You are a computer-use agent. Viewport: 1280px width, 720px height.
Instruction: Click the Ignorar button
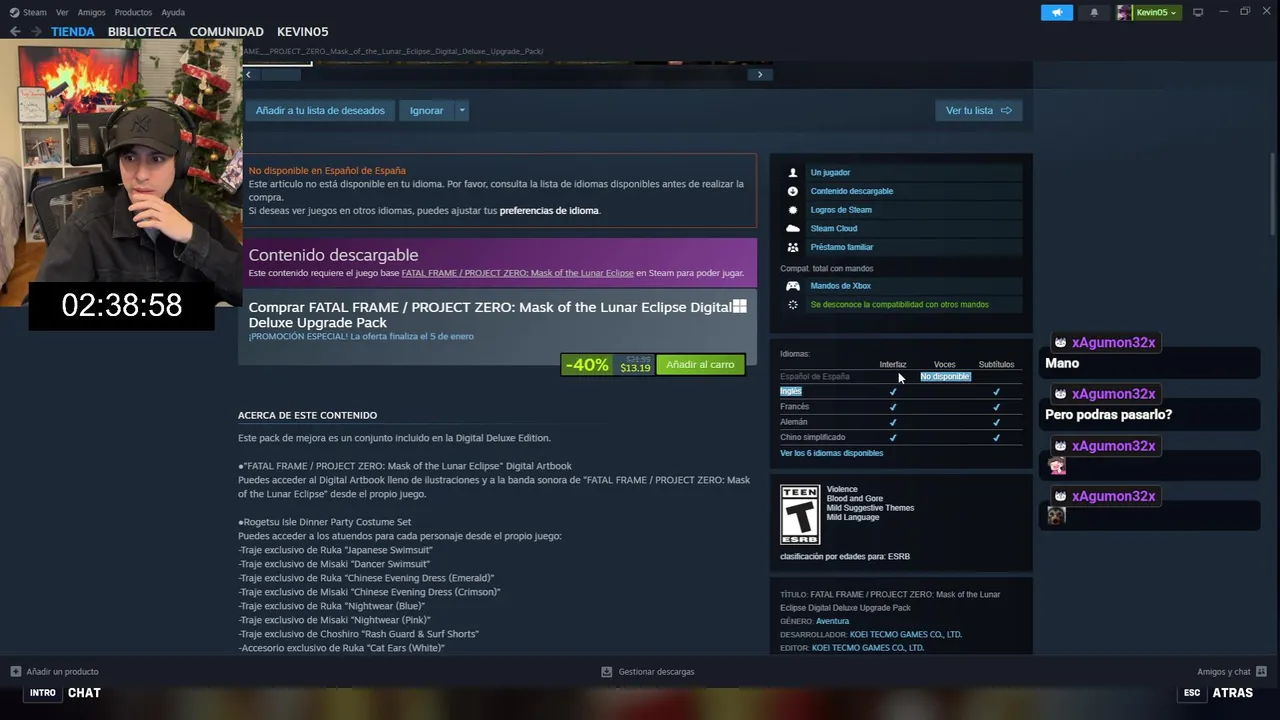click(x=426, y=111)
